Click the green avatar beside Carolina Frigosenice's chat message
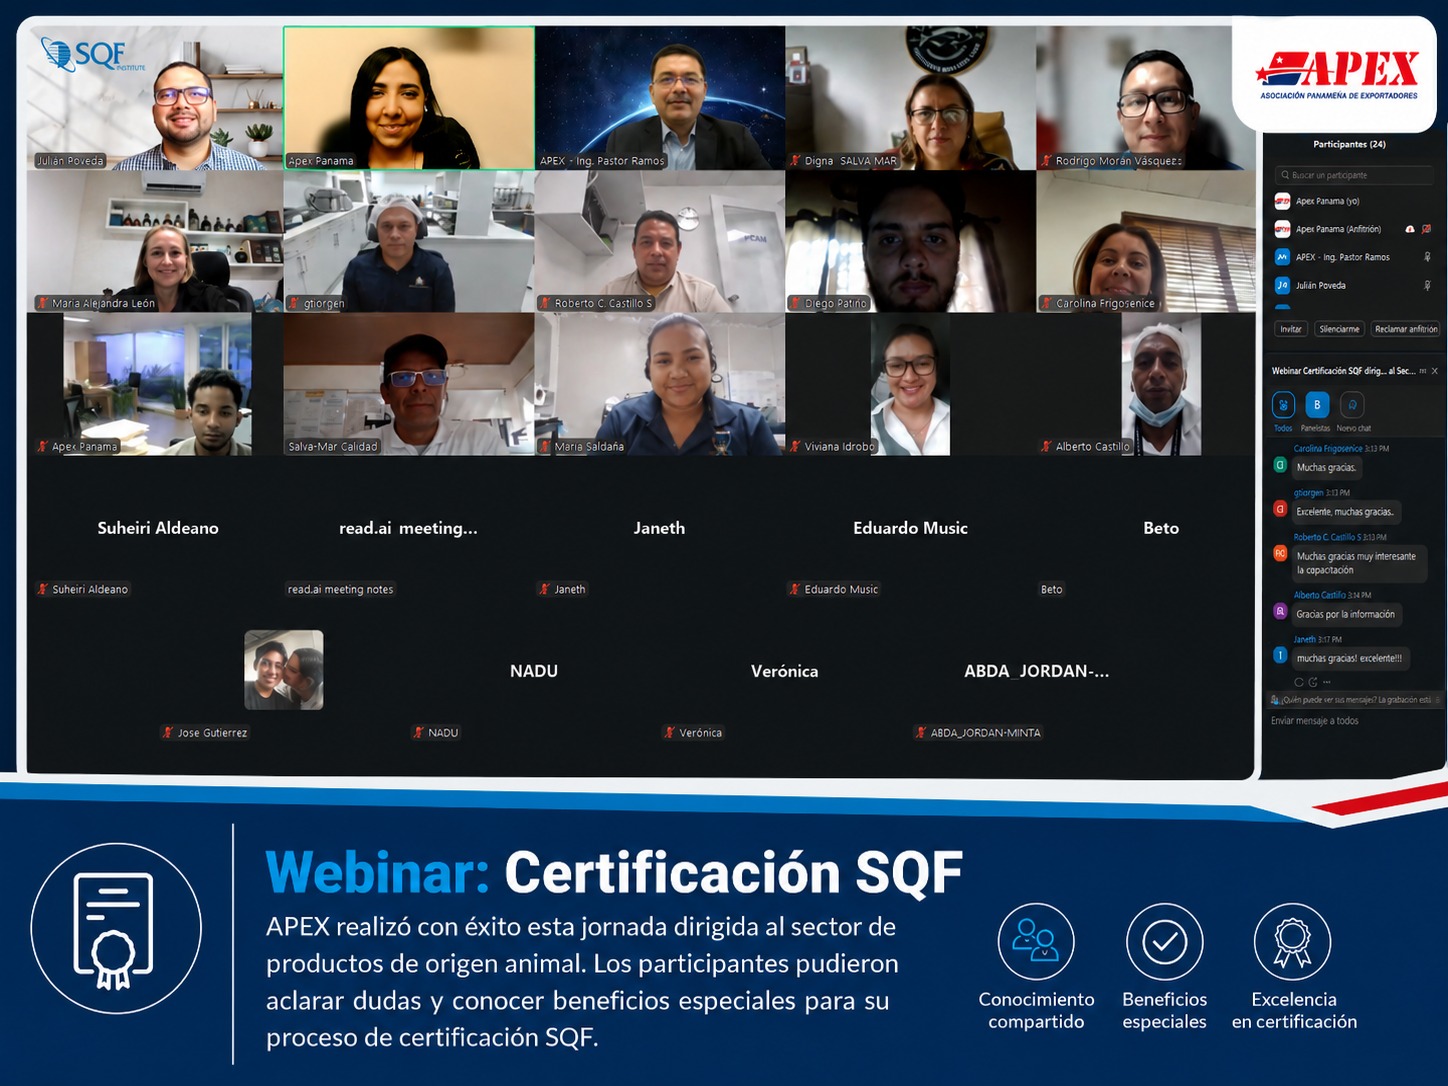Image resolution: width=1448 pixels, height=1086 pixels. pyautogui.click(x=1280, y=465)
